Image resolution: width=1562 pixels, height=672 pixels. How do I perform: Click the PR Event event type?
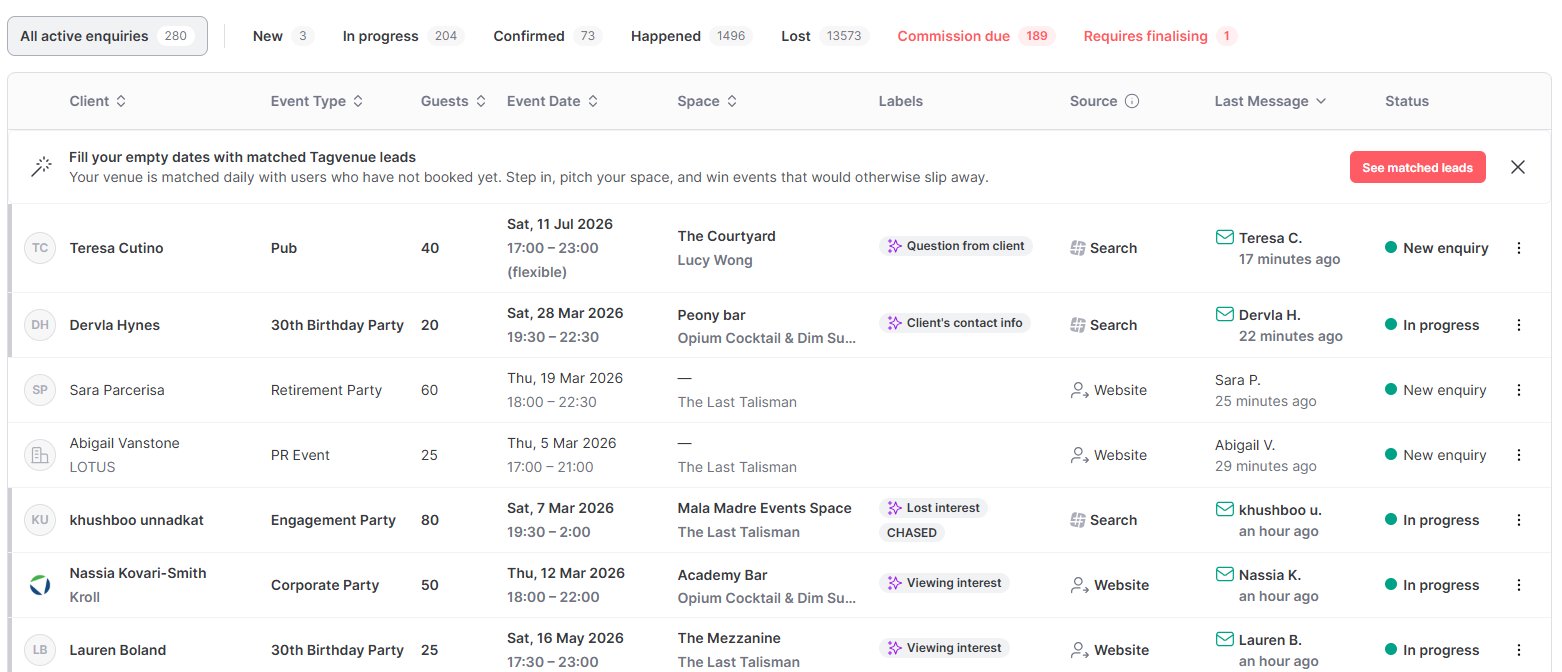300,455
